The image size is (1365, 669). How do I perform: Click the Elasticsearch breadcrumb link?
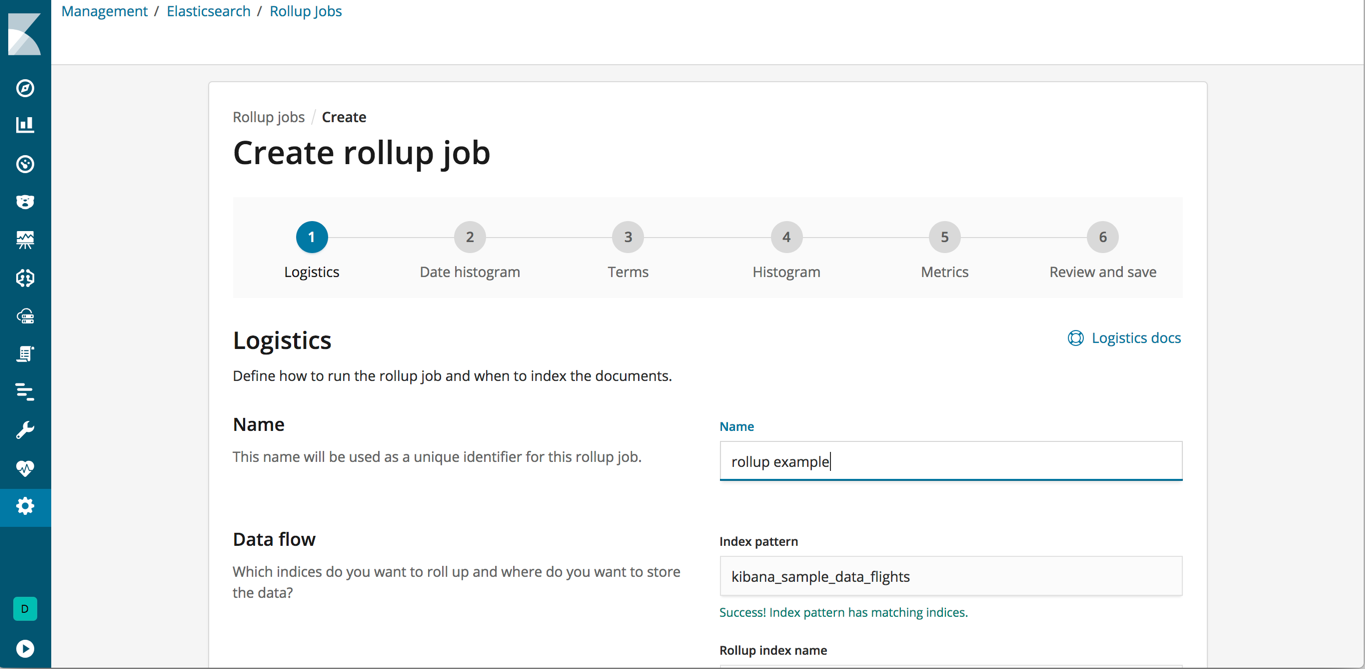[208, 11]
